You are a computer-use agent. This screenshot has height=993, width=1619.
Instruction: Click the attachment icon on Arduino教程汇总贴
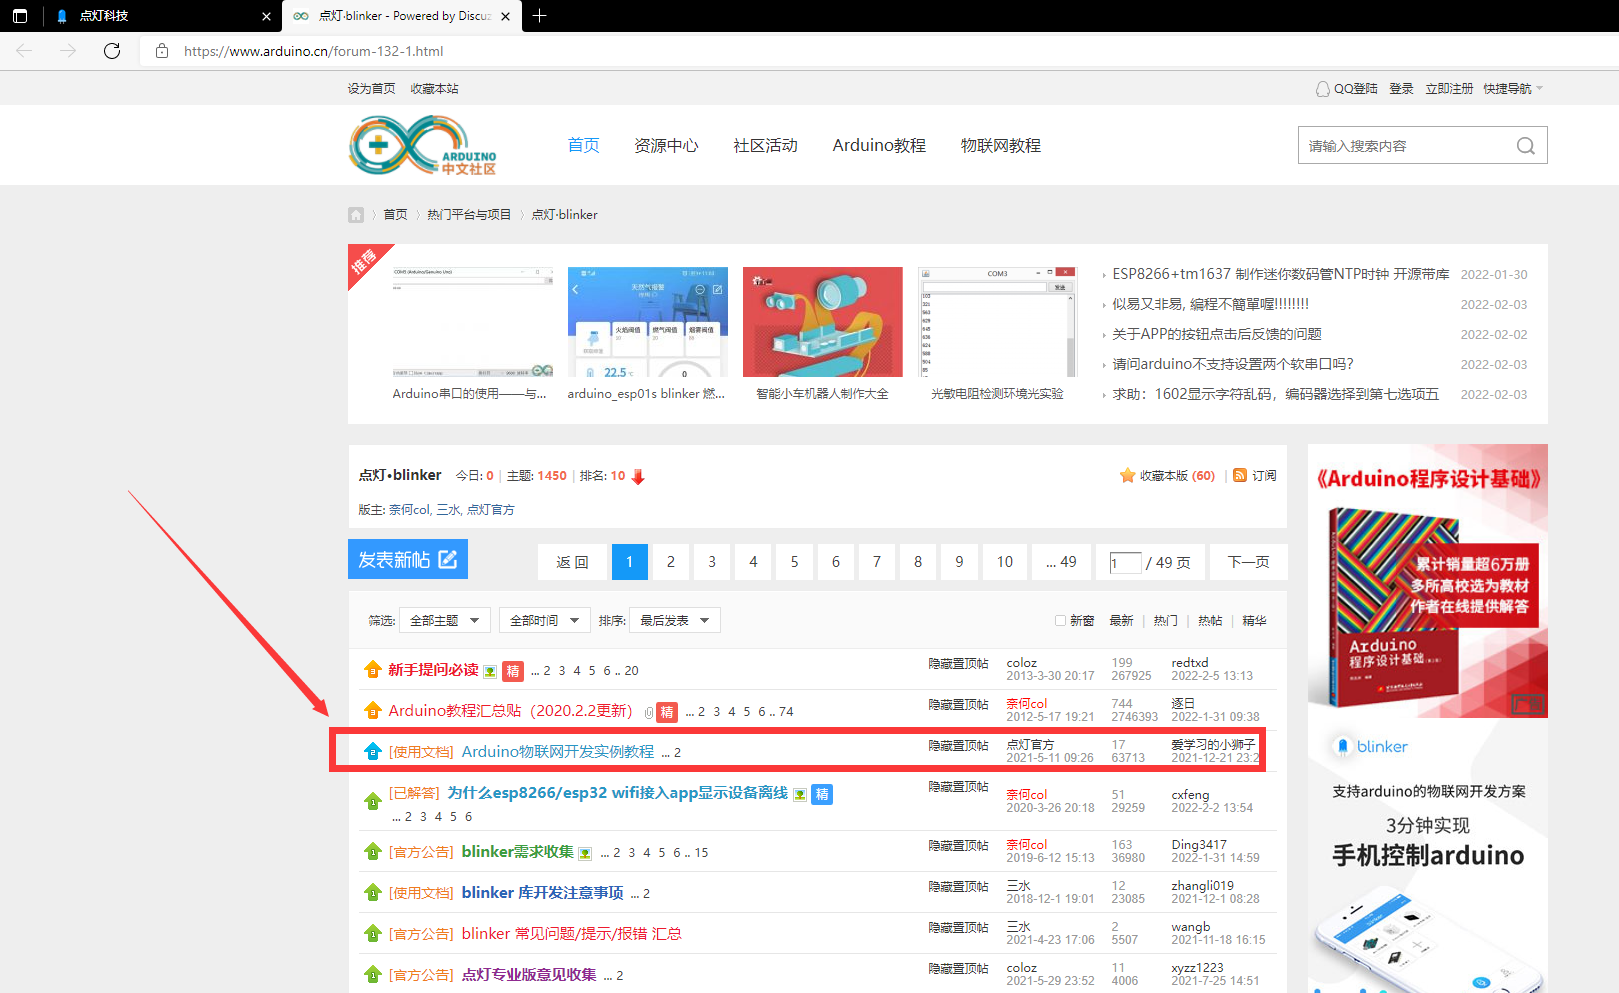[x=649, y=712]
